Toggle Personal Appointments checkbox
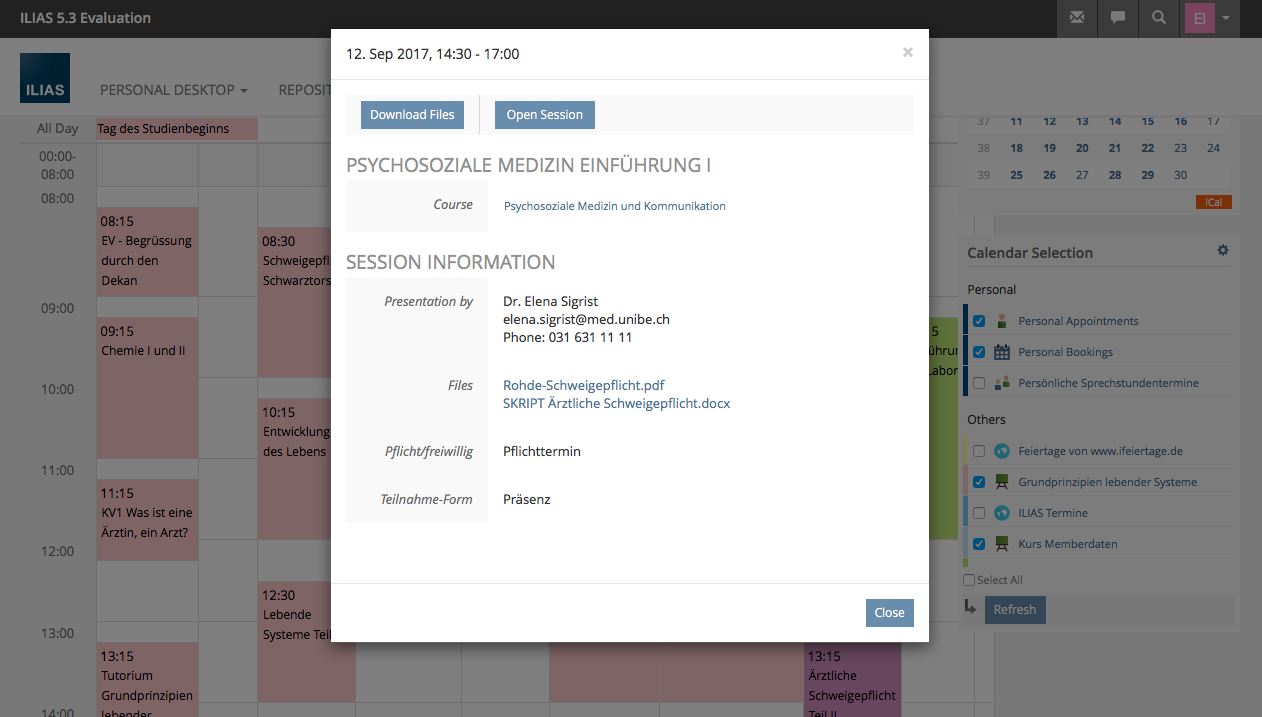1262x717 pixels. (979, 321)
